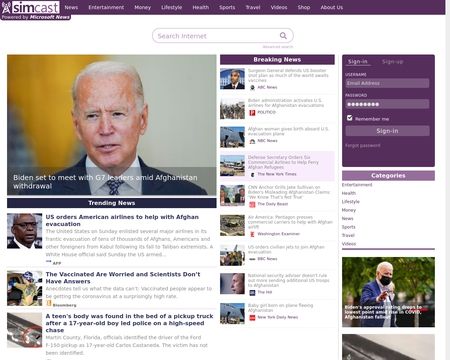Switch to the Sign-up tab
Screen dimensions: 450x360
point(392,62)
